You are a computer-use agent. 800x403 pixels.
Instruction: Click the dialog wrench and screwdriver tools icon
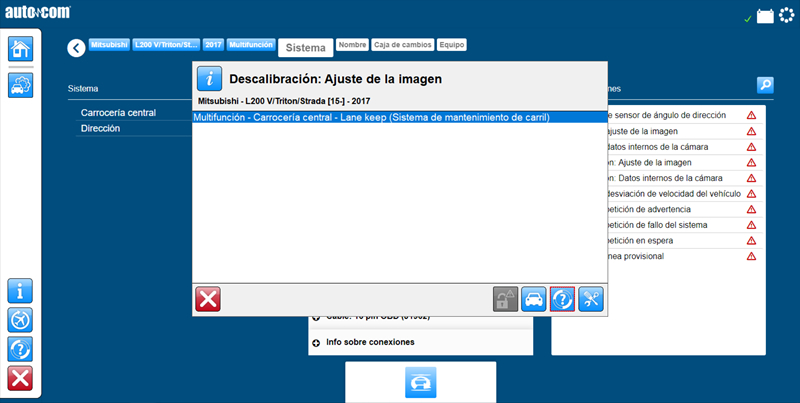591,299
